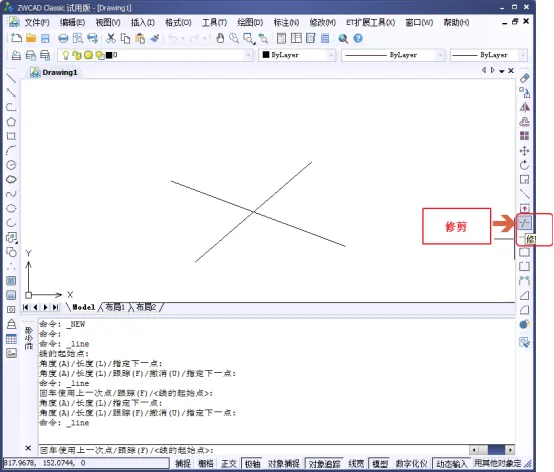Switch to the 布局1 layout tab
The image size is (554, 472).
point(115,307)
